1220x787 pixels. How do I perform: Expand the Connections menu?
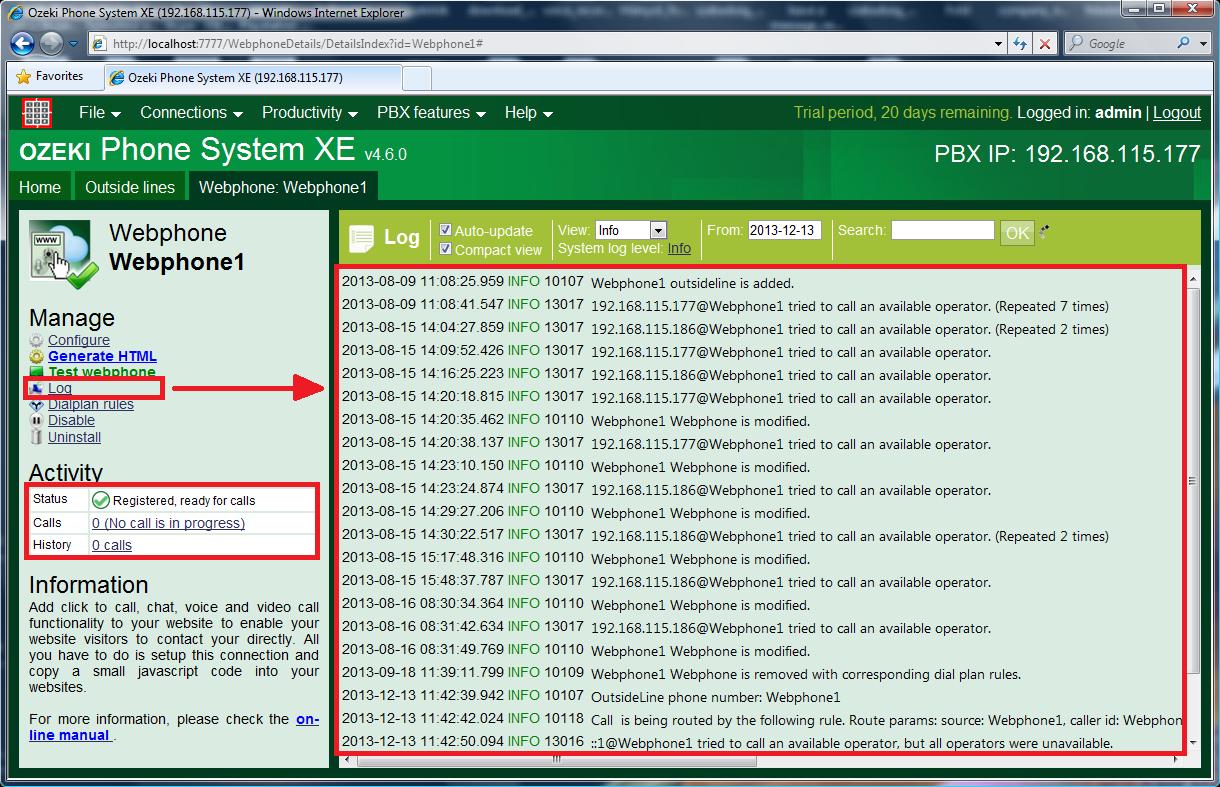pyautogui.click(x=191, y=113)
